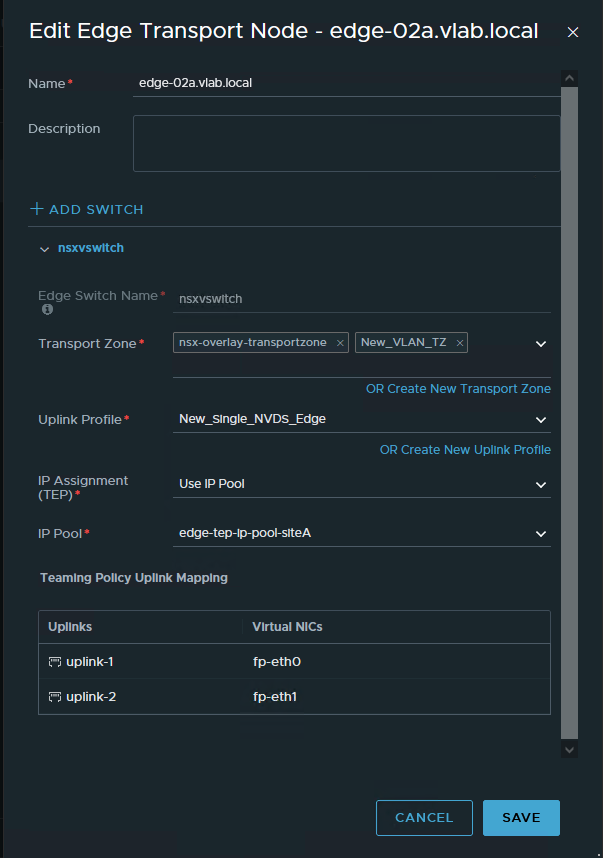Click the info icon below Edge Switch Name

pyautogui.click(x=46, y=310)
